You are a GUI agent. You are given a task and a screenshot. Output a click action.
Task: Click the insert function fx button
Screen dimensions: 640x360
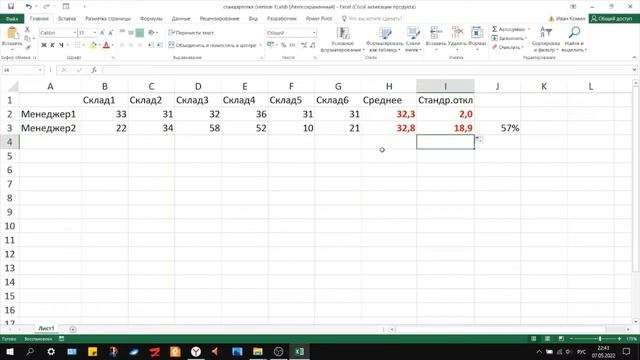pyautogui.click(x=94, y=70)
